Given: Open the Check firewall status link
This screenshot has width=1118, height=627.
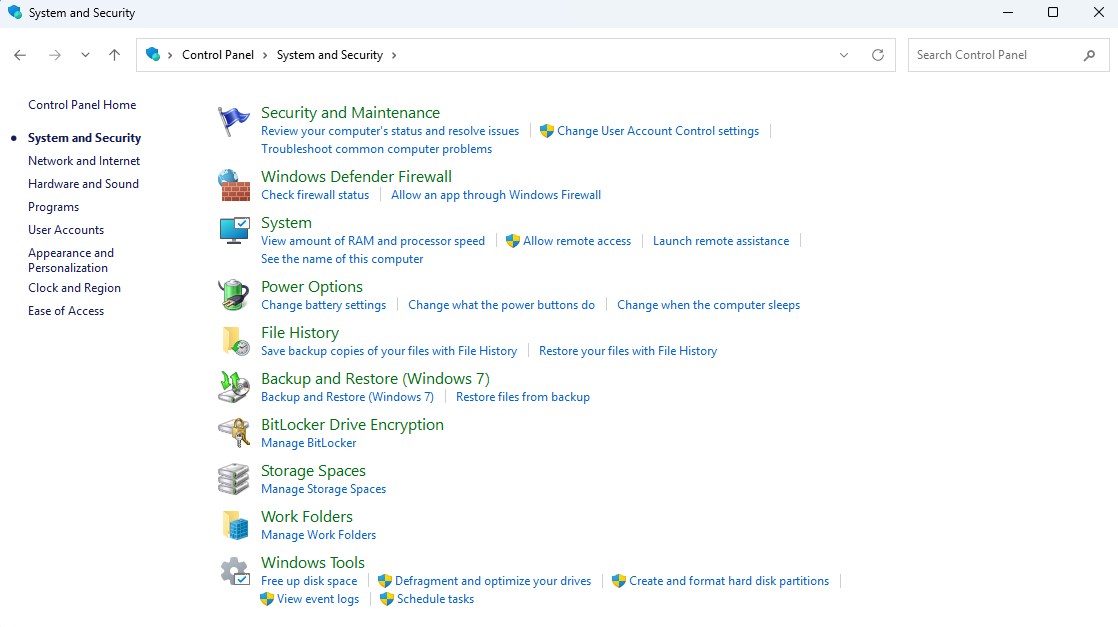Looking at the screenshot, I should [x=315, y=194].
